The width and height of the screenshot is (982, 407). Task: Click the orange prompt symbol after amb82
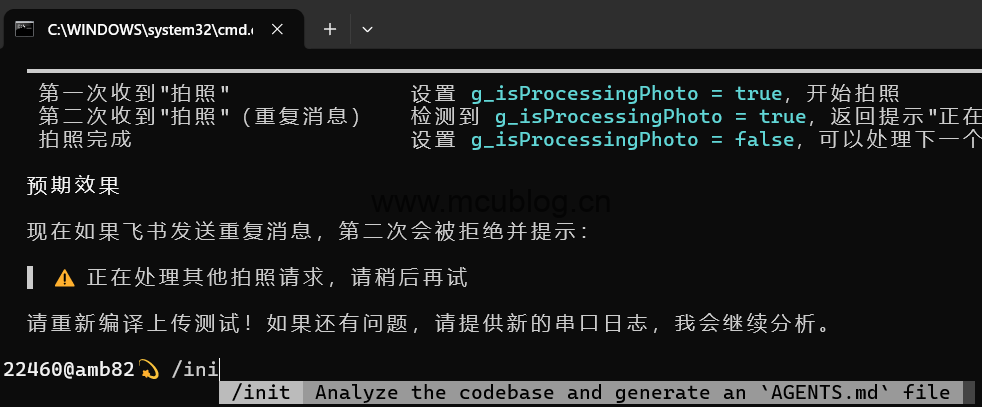[149, 369]
